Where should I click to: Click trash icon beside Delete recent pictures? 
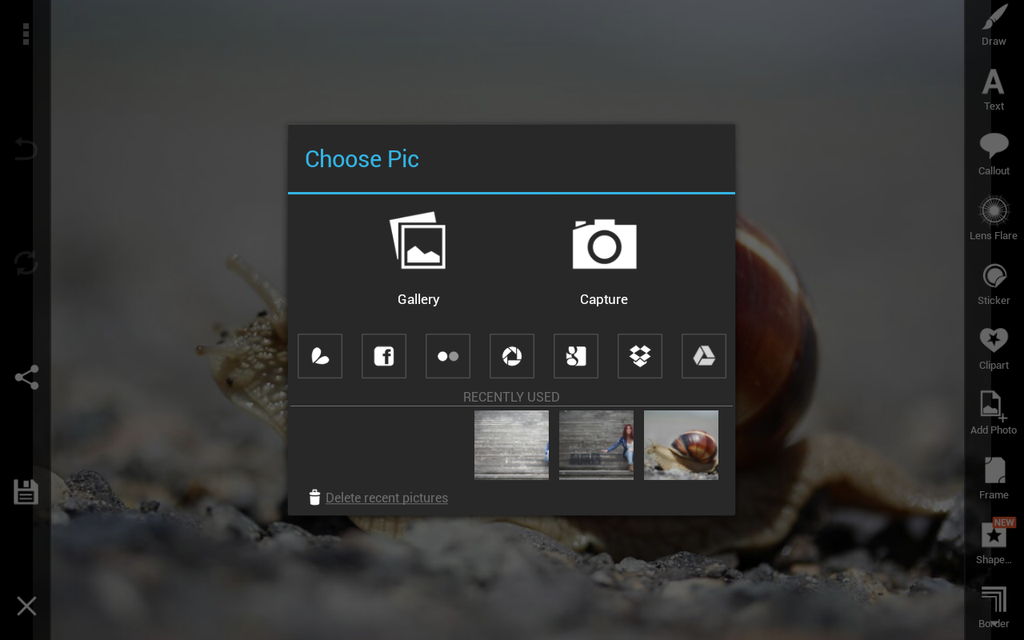click(314, 497)
